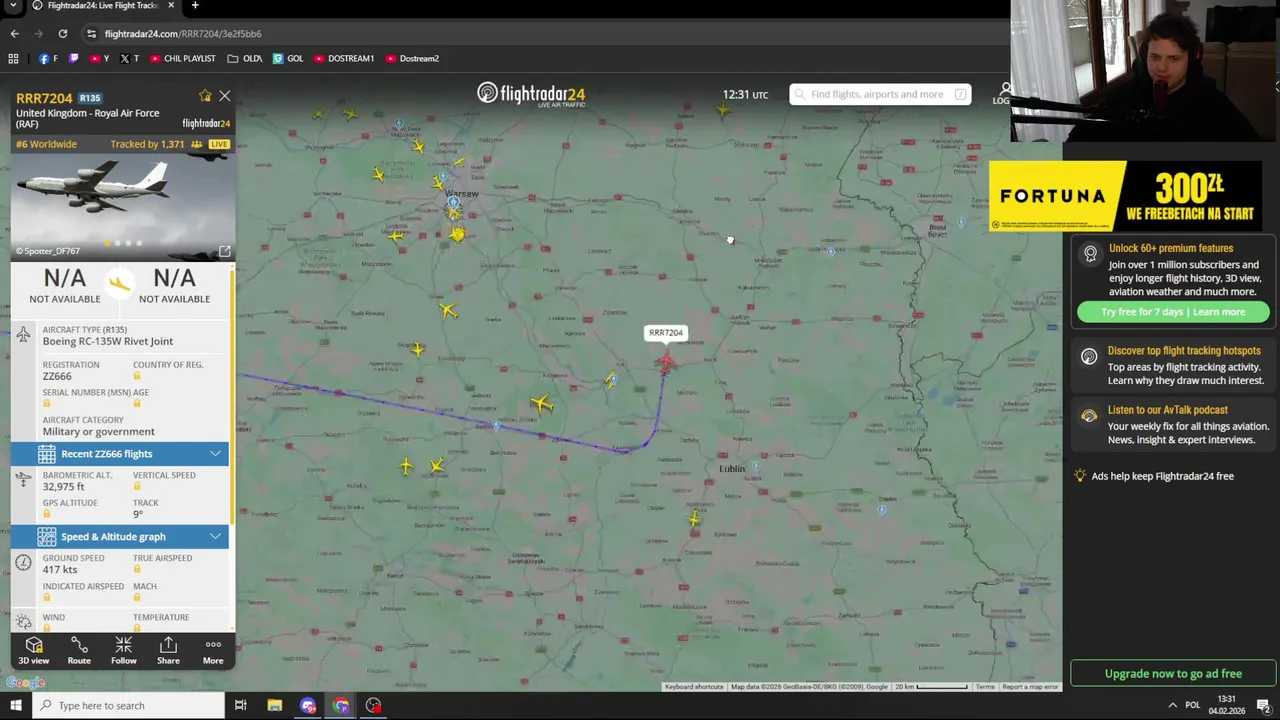
Task: Click the Tracked by 1,371 text
Action: pos(147,144)
